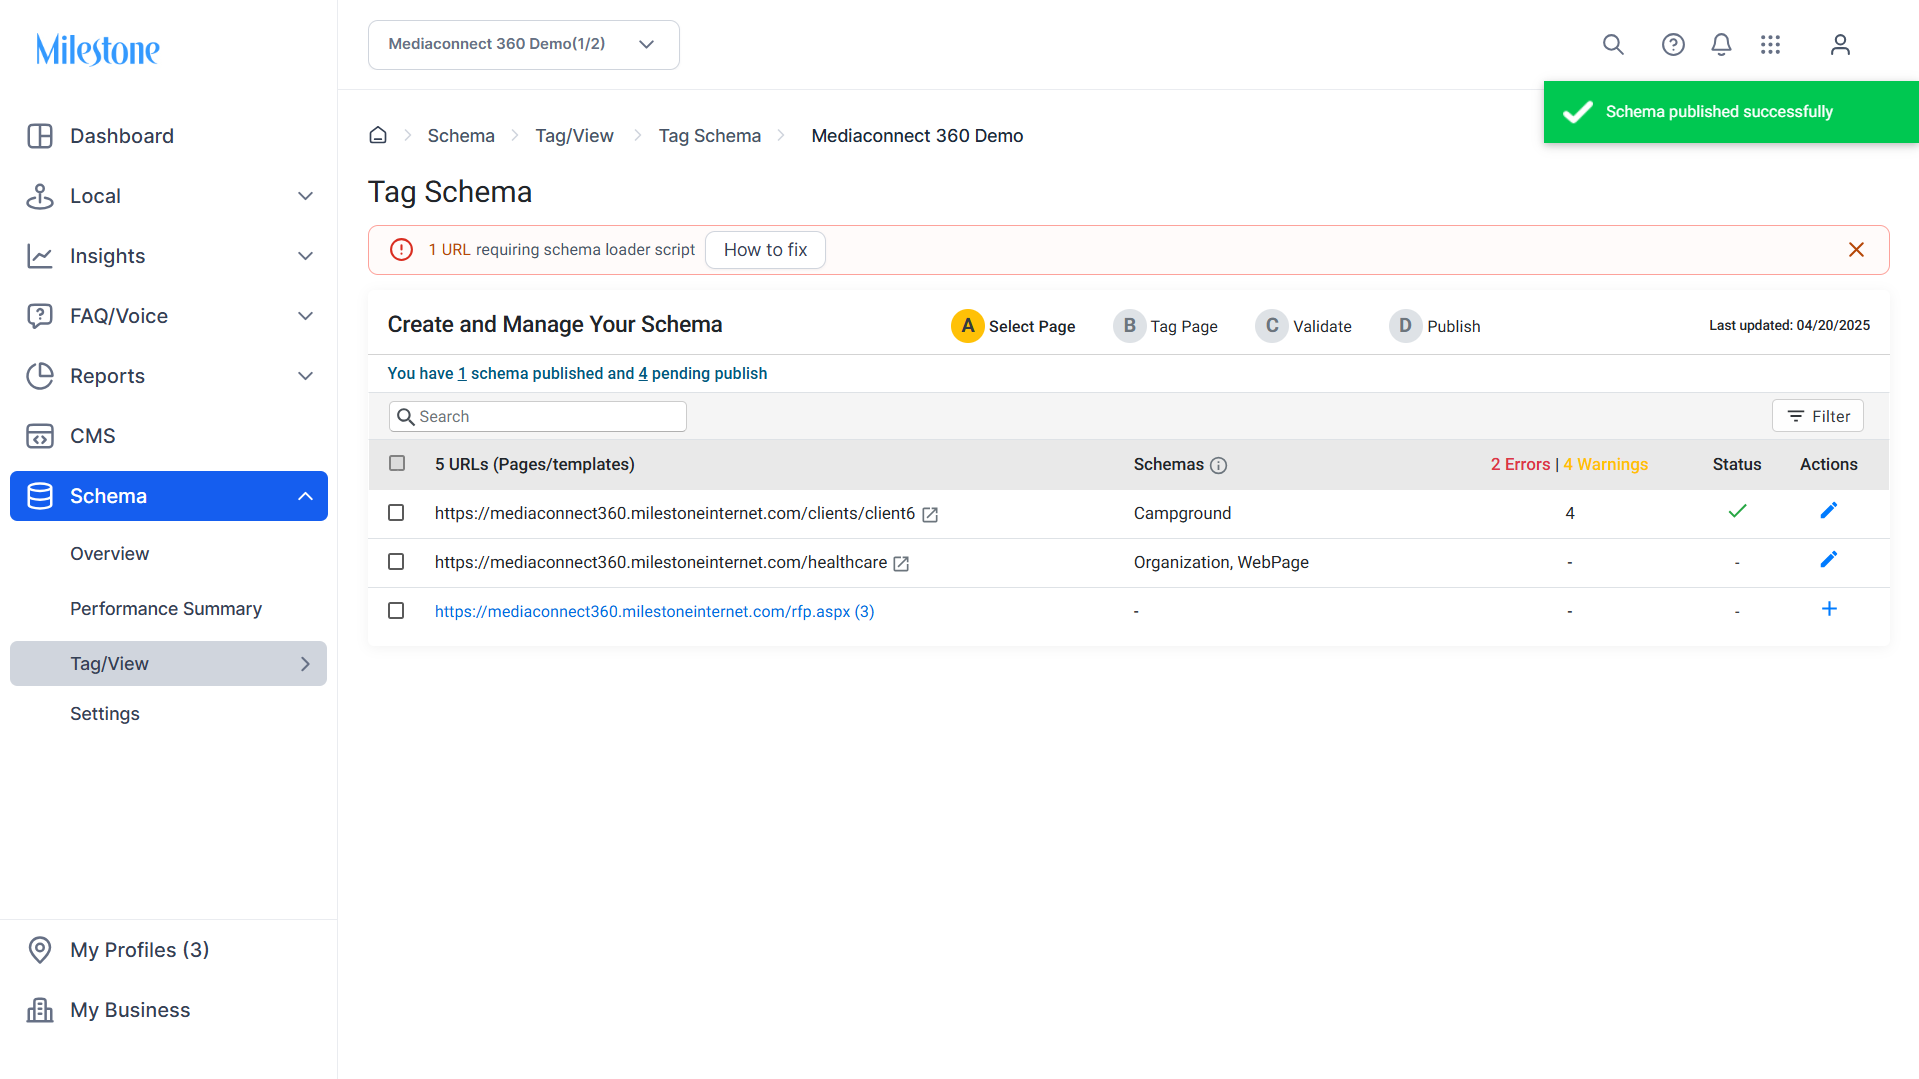Click the green published status checkmark

tap(1737, 511)
